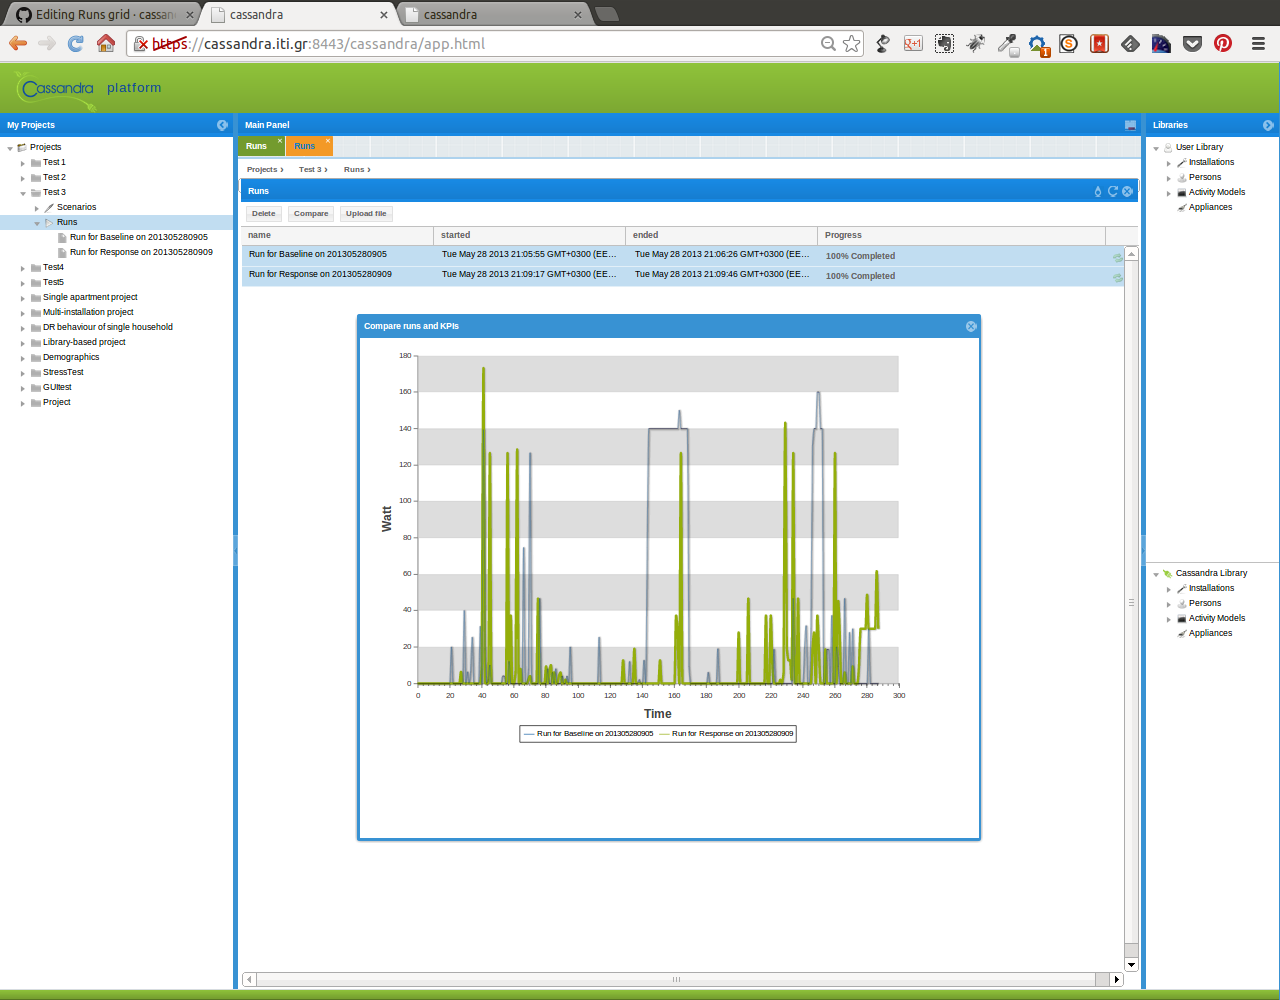The image size is (1280, 1000).
Task: Click Projects in the breadcrumb
Action: 262,169
